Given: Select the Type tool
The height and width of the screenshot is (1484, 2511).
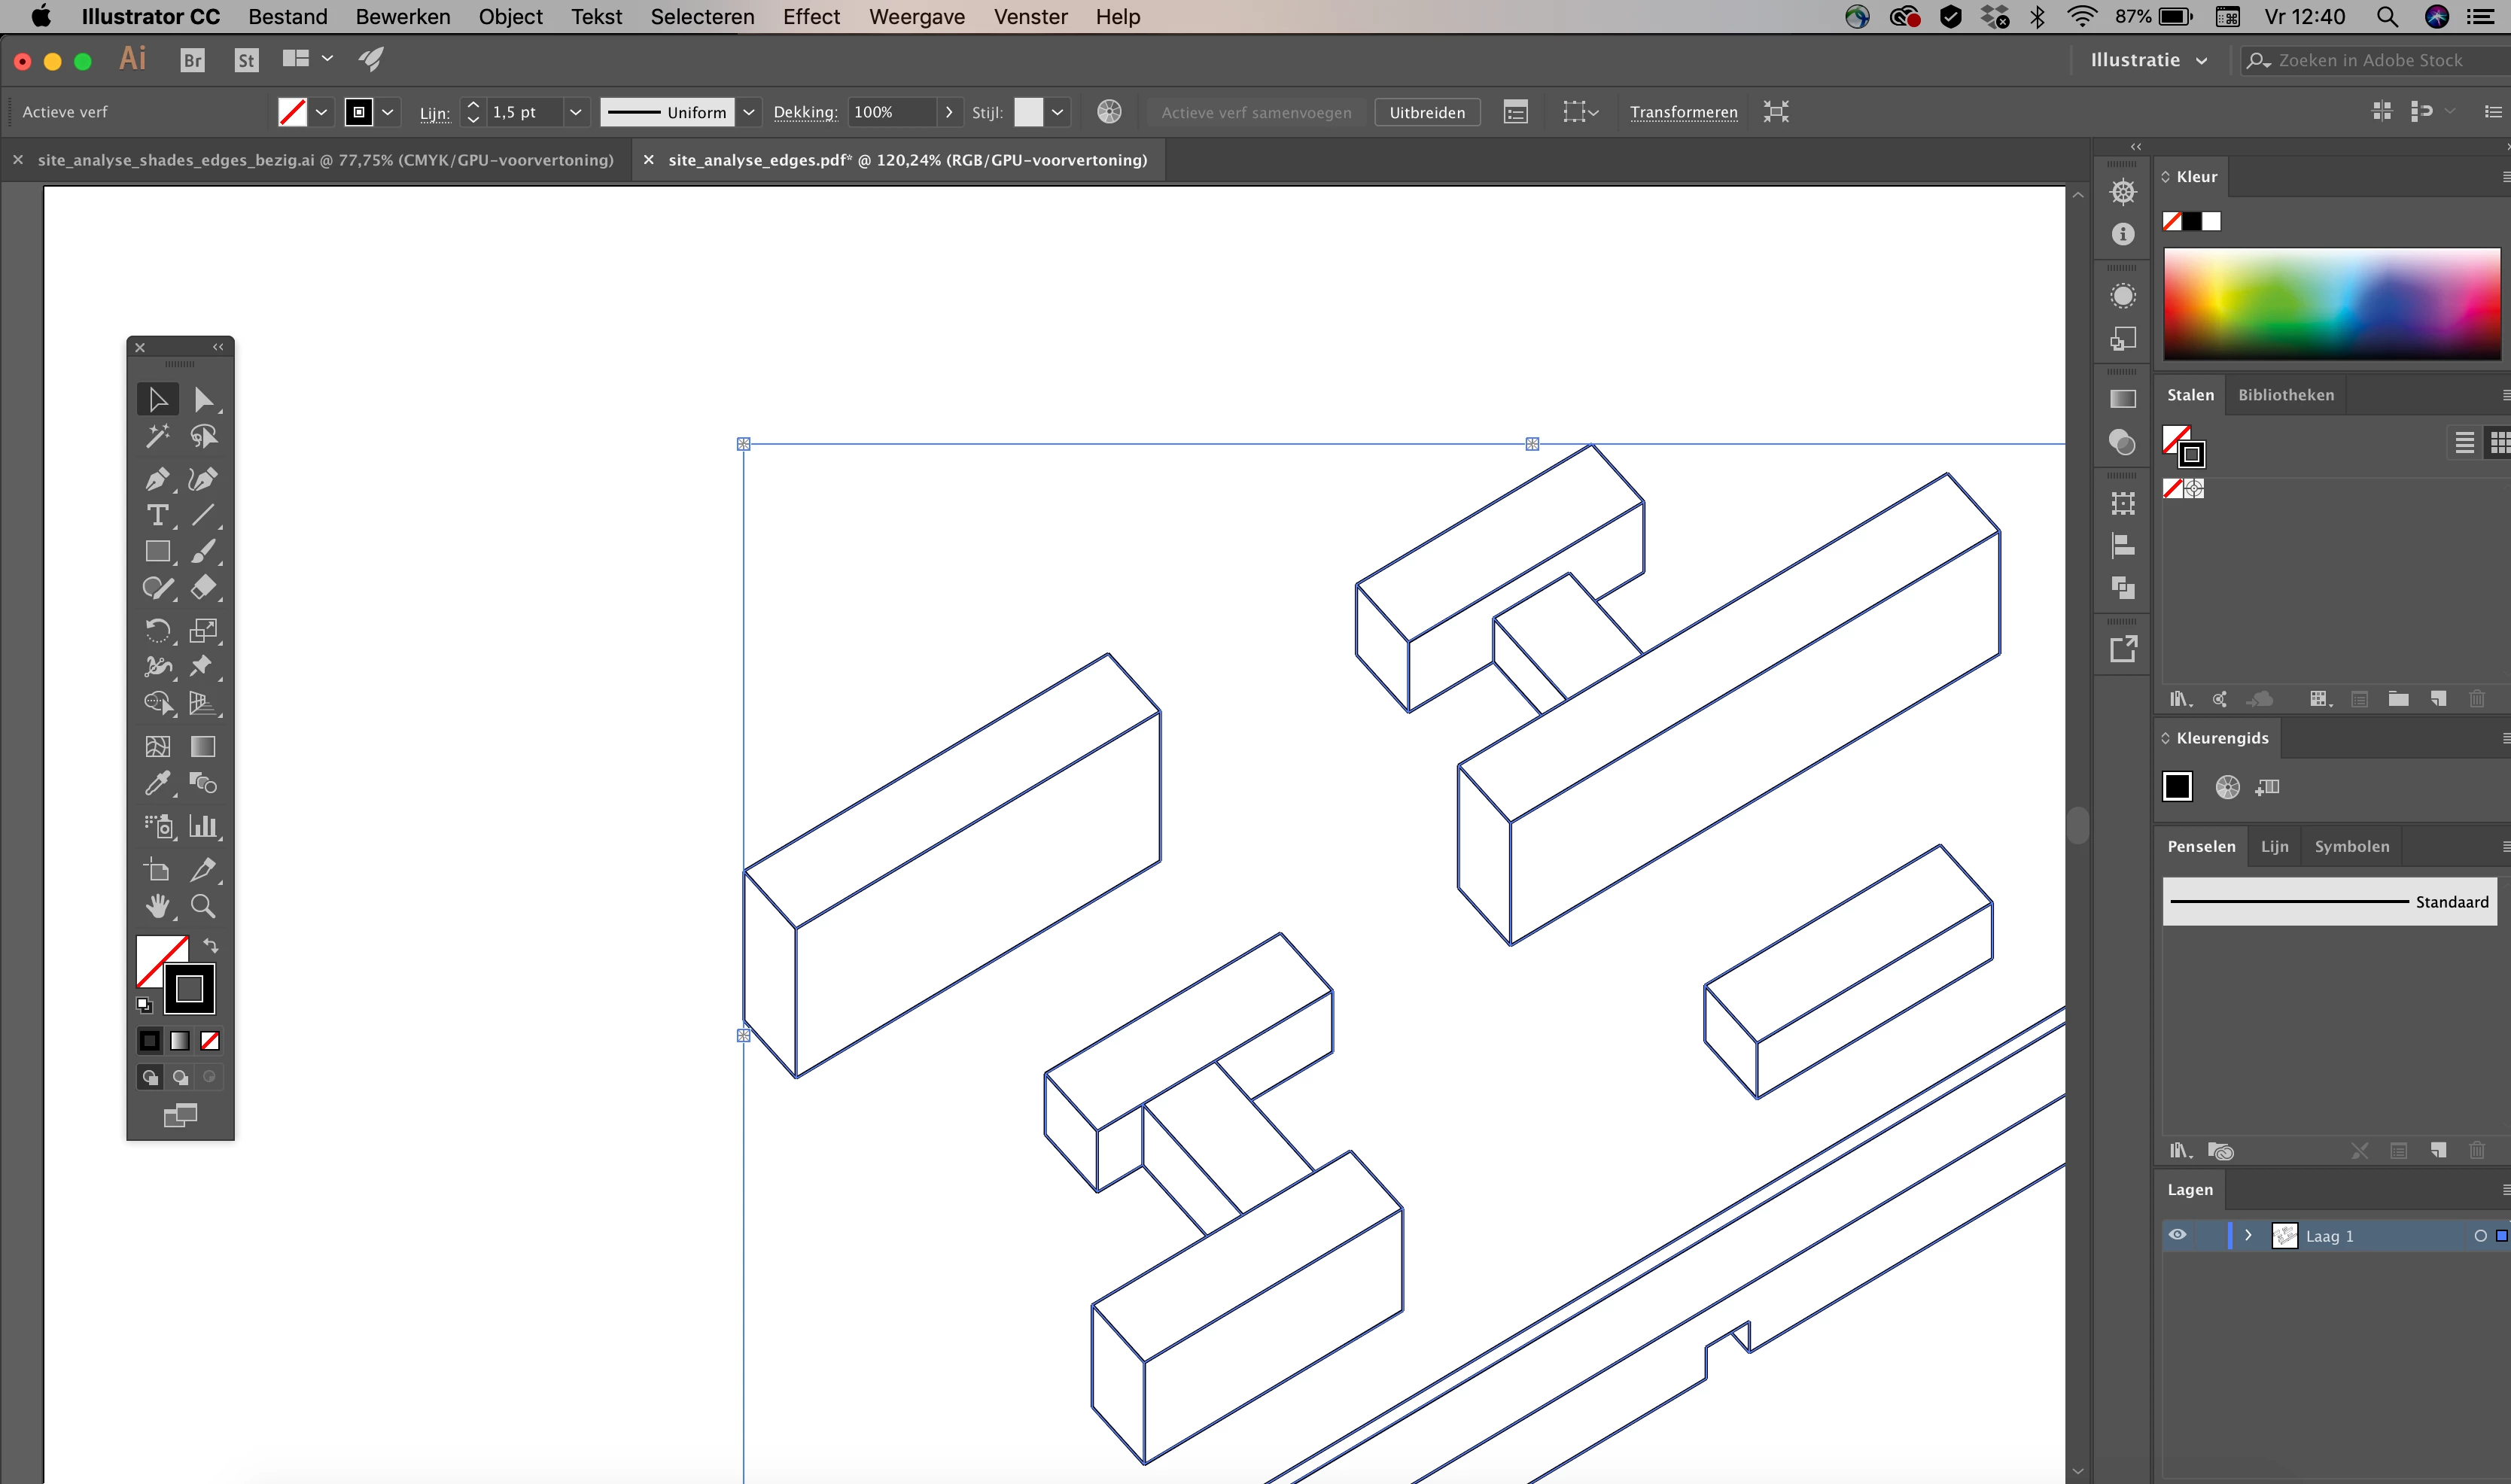Looking at the screenshot, I should (156, 515).
